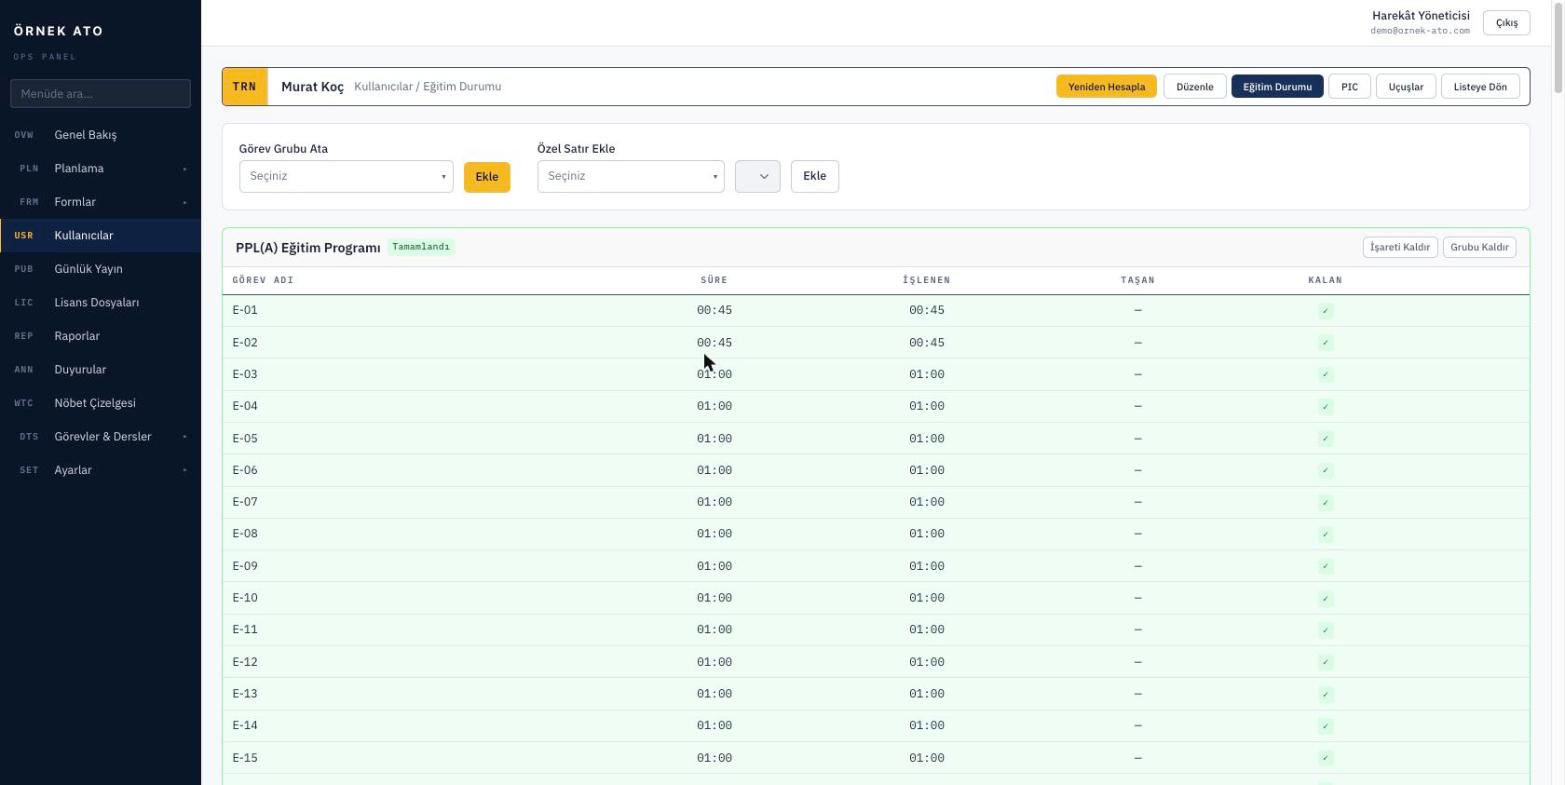Click the KALAN column header
The height and width of the screenshot is (785, 1565).
click(x=1325, y=280)
